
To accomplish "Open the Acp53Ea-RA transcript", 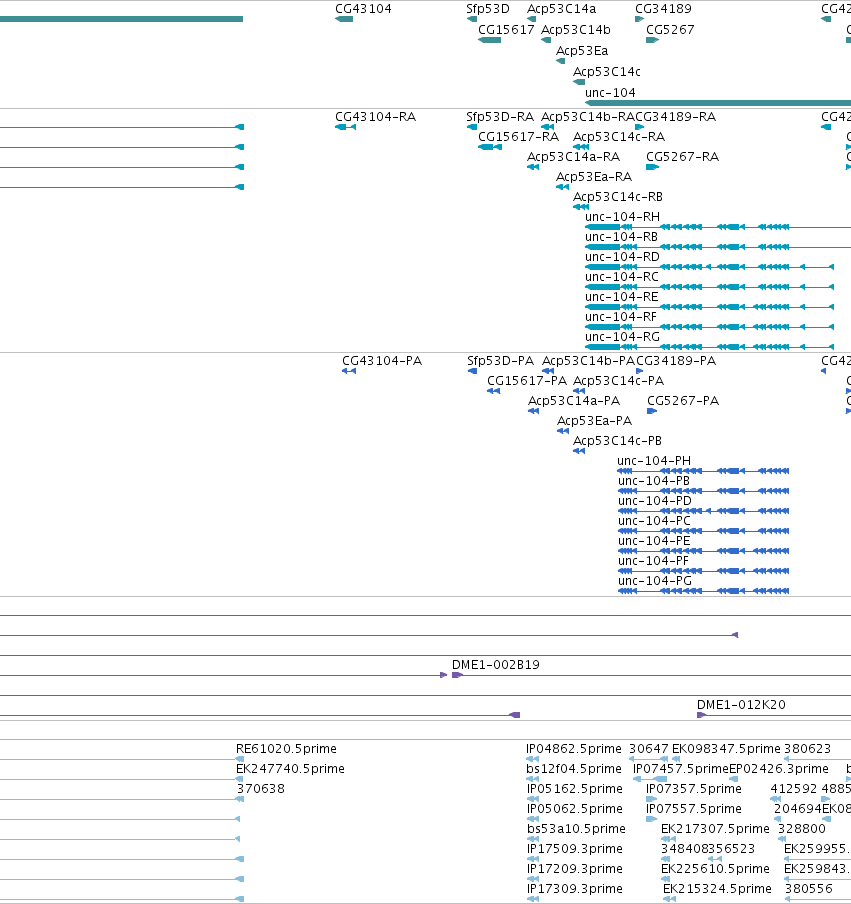I will pyautogui.click(x=562, y=187).
